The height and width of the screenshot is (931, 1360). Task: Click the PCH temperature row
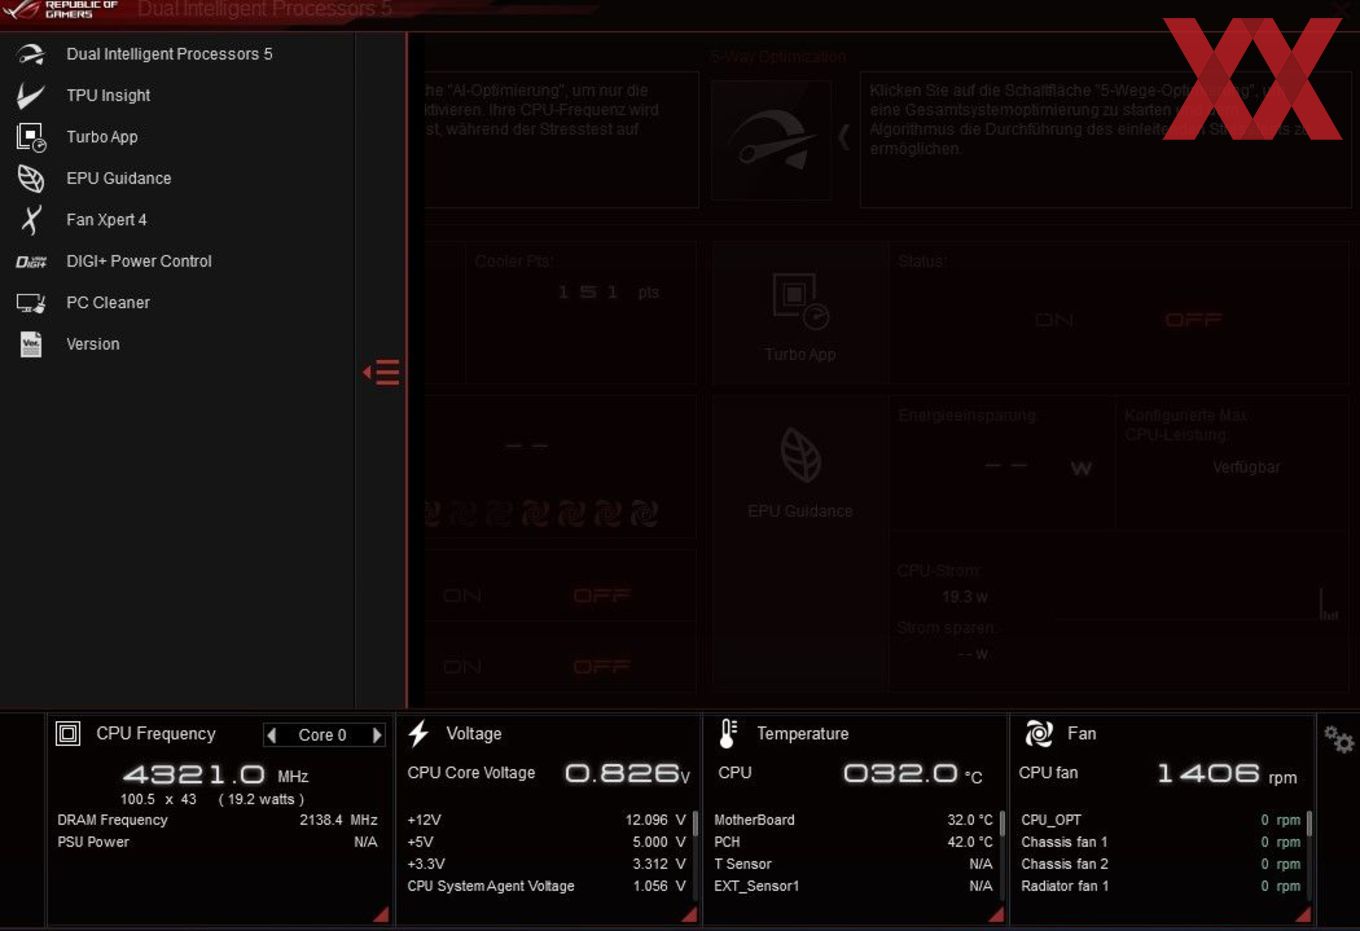point(853,842)
